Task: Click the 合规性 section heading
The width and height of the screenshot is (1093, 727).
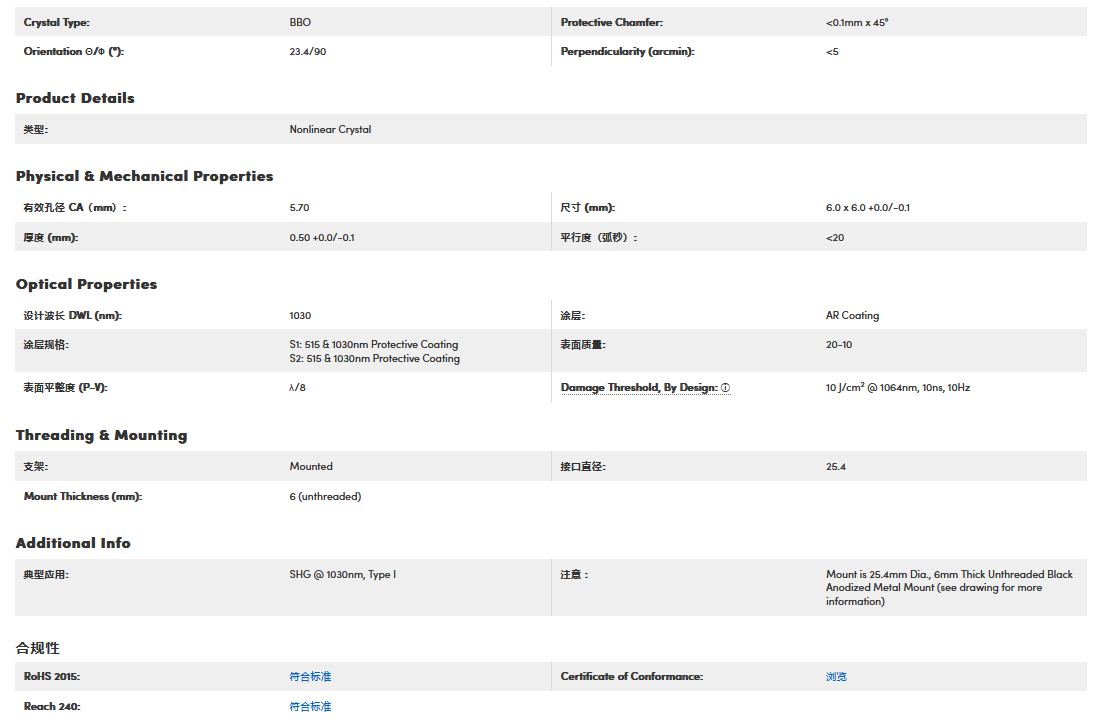Action: tap(37, 648)
